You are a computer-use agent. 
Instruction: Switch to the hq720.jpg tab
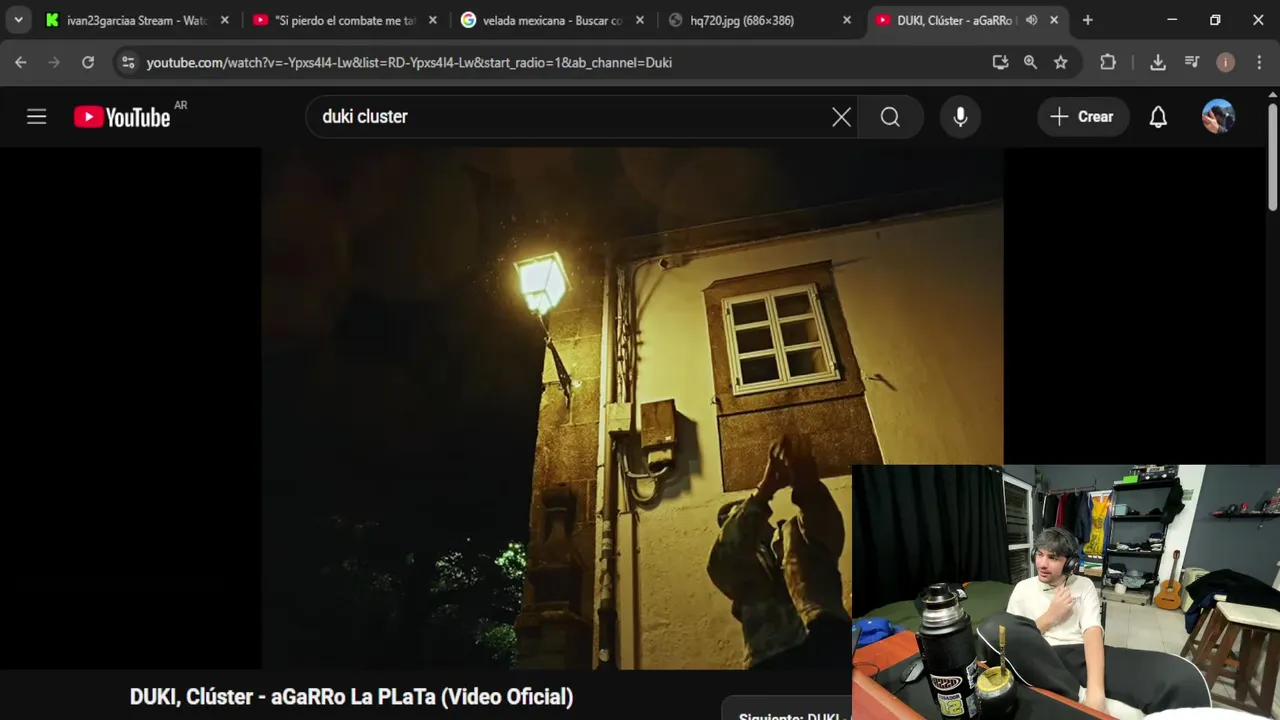coord(760,20)
